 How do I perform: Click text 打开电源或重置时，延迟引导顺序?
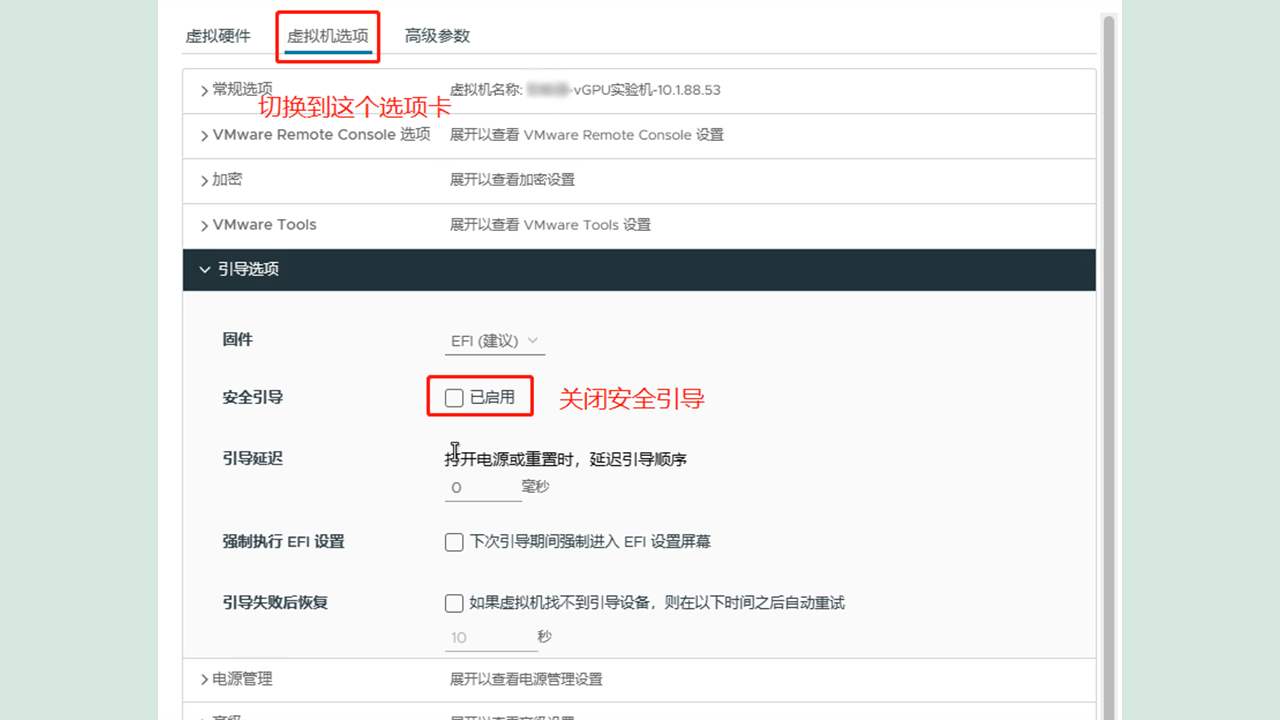coord(566,459)
